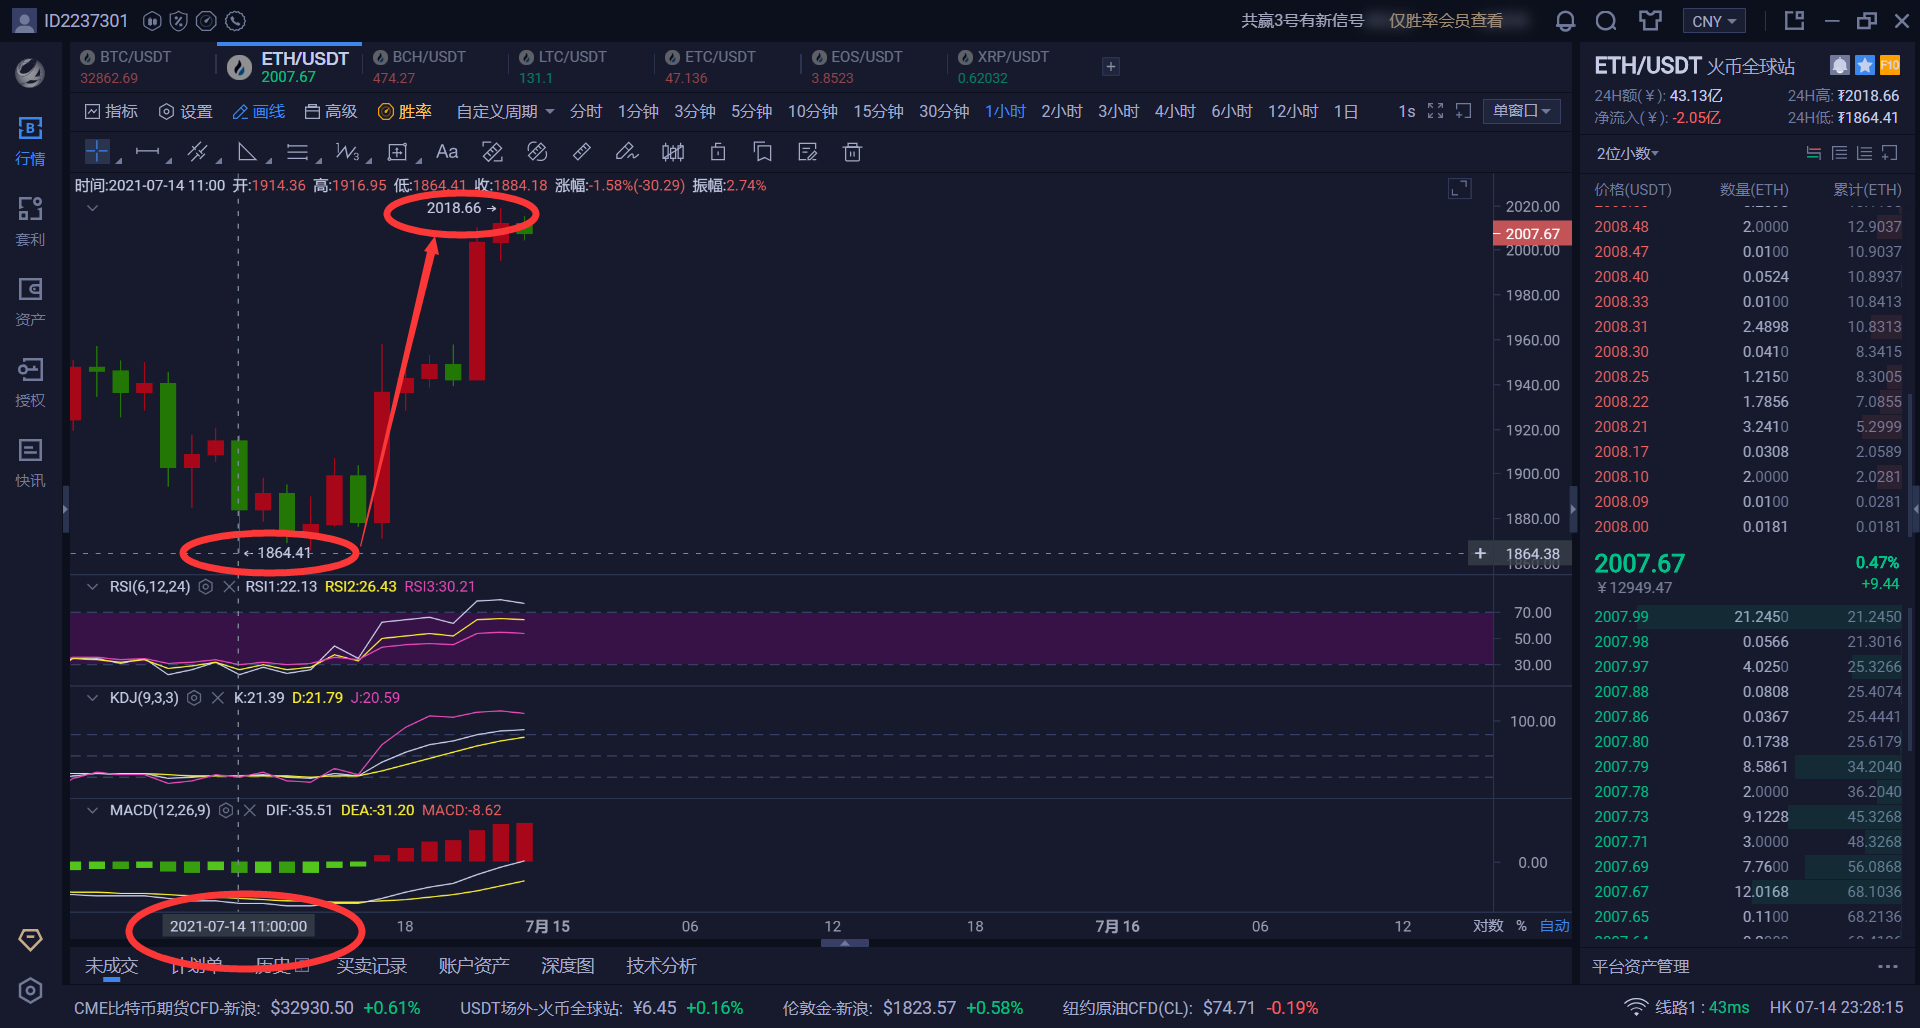
Task: Select the horizontal multi-lines drawing tool
Action: pos(297,152)
